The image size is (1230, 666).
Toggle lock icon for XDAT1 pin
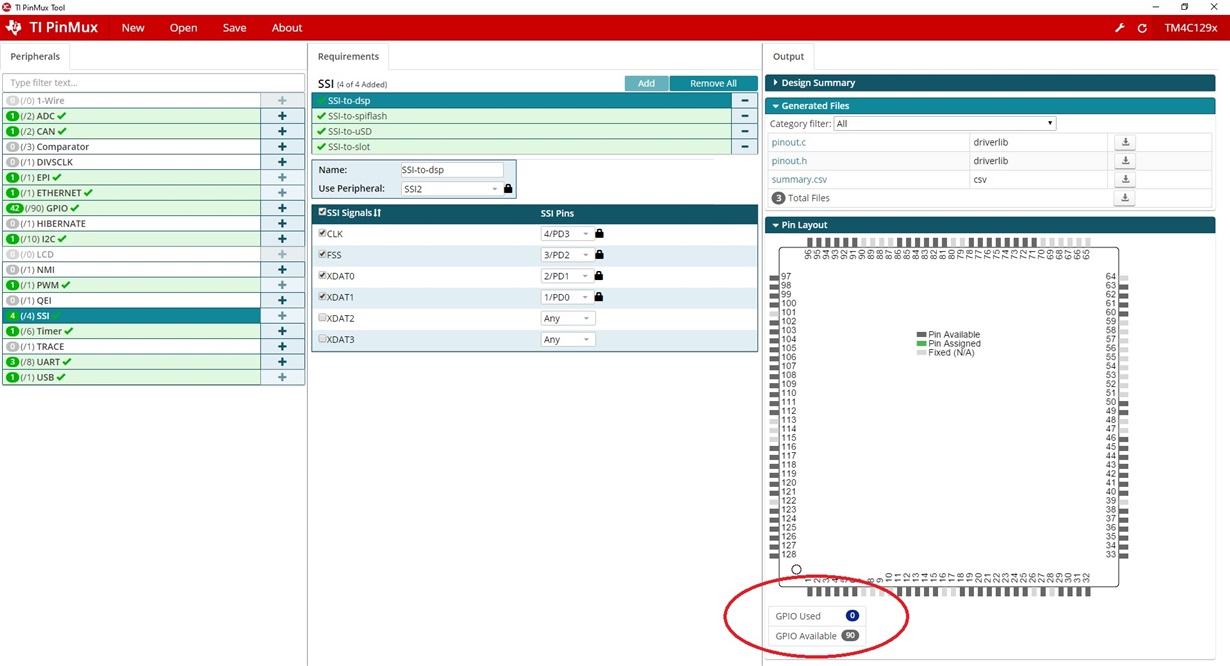coord(599,297)
